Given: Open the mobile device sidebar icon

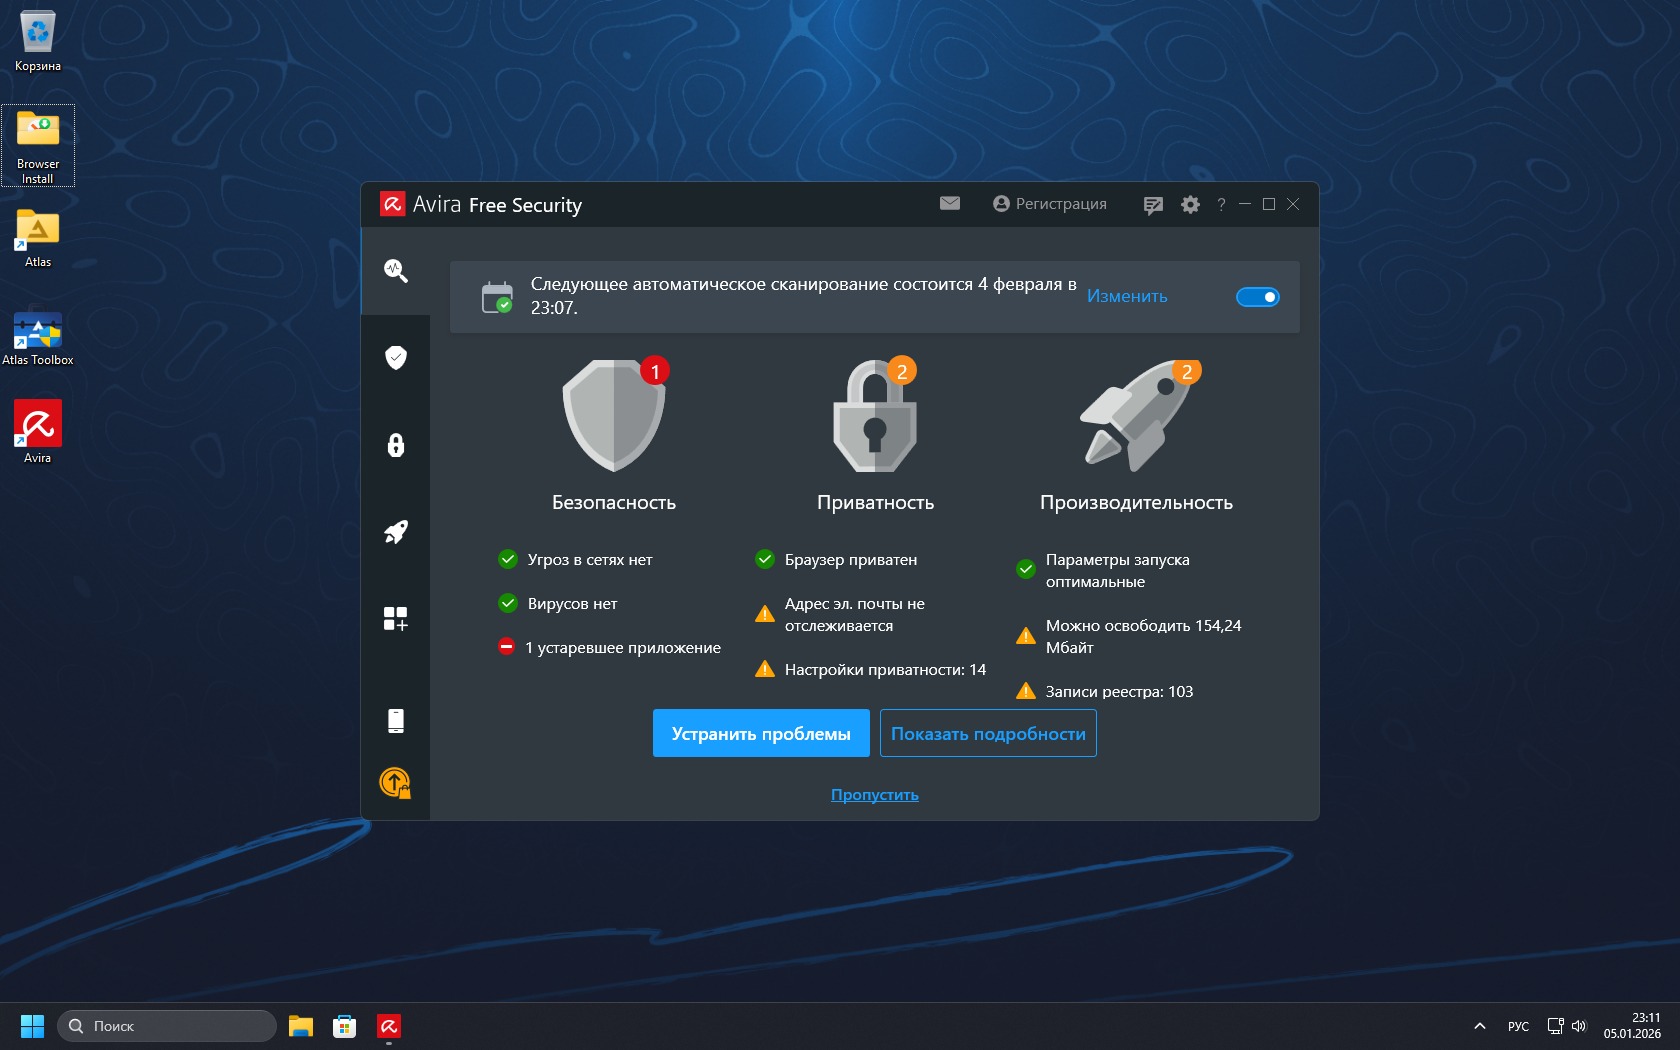Looking at the screenshot, I should pyautogui.click(x=396, y=721).
